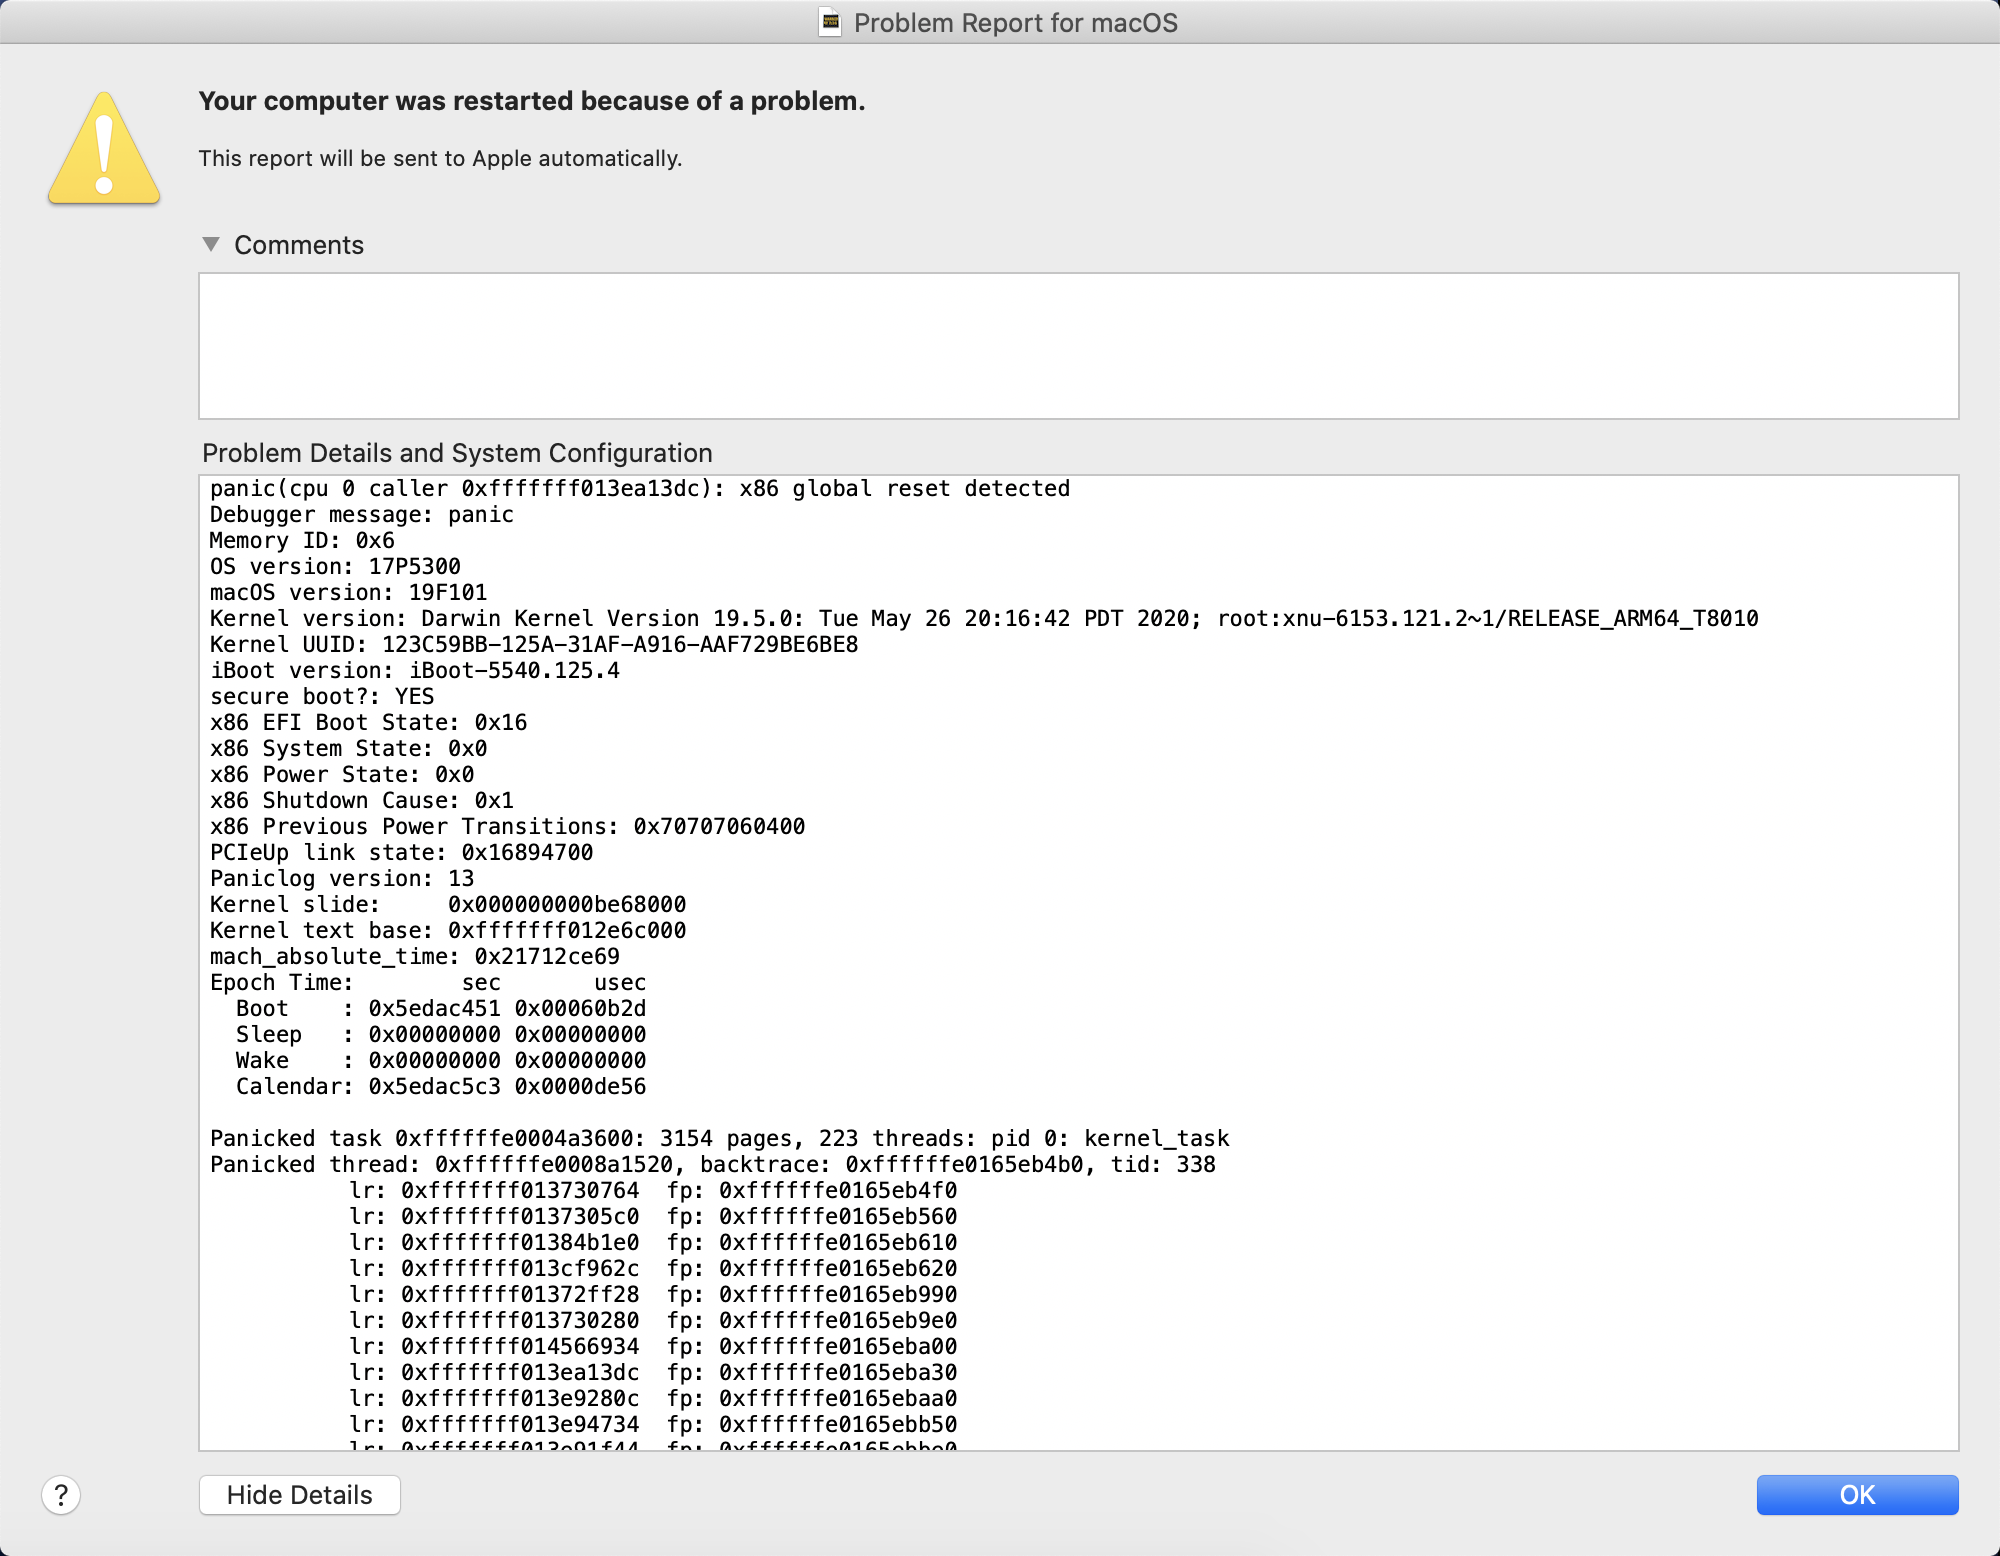
Task: Click the 'Panicked thread' line
Action: (x=713, y=1165)
